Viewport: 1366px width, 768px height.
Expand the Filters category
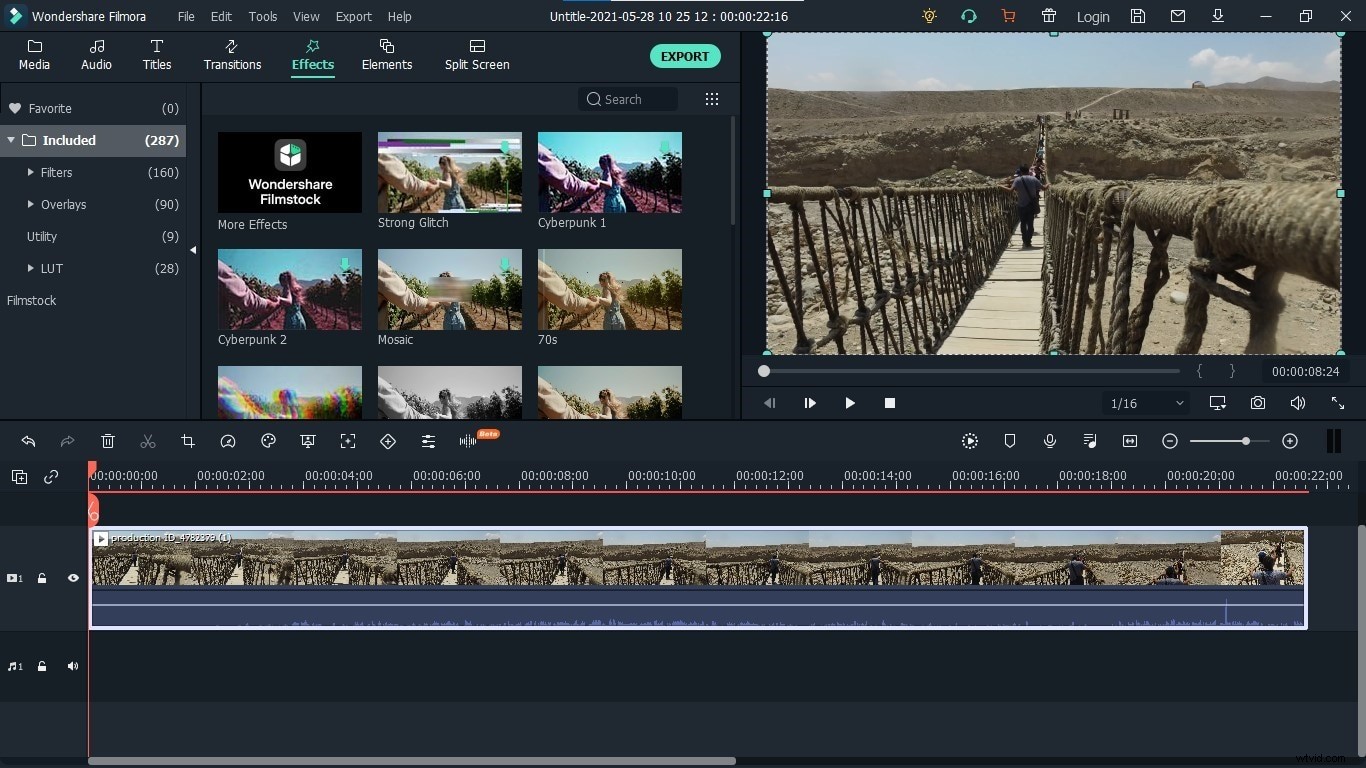[x=30, y=172]
